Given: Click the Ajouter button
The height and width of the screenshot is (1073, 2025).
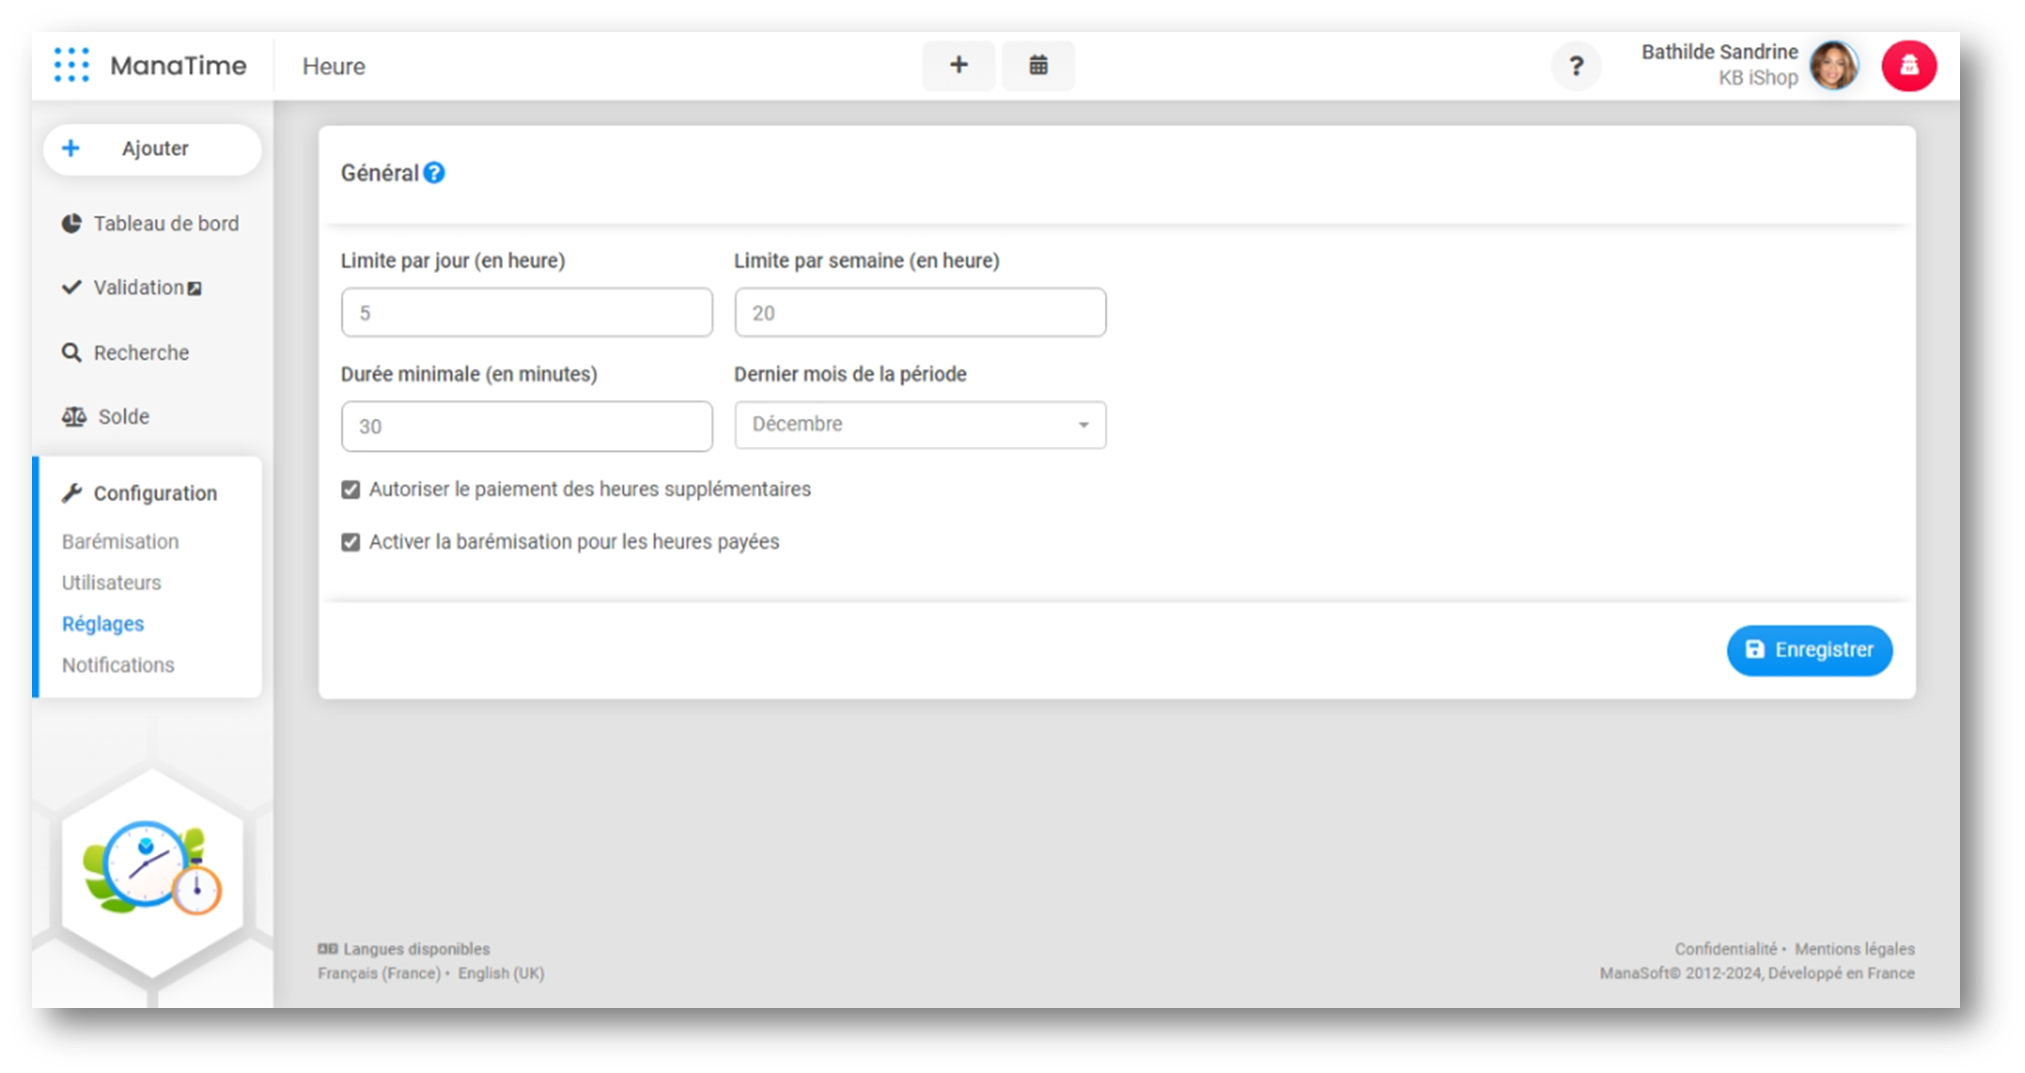Looking at the screenshot, I should coord(152,149).
